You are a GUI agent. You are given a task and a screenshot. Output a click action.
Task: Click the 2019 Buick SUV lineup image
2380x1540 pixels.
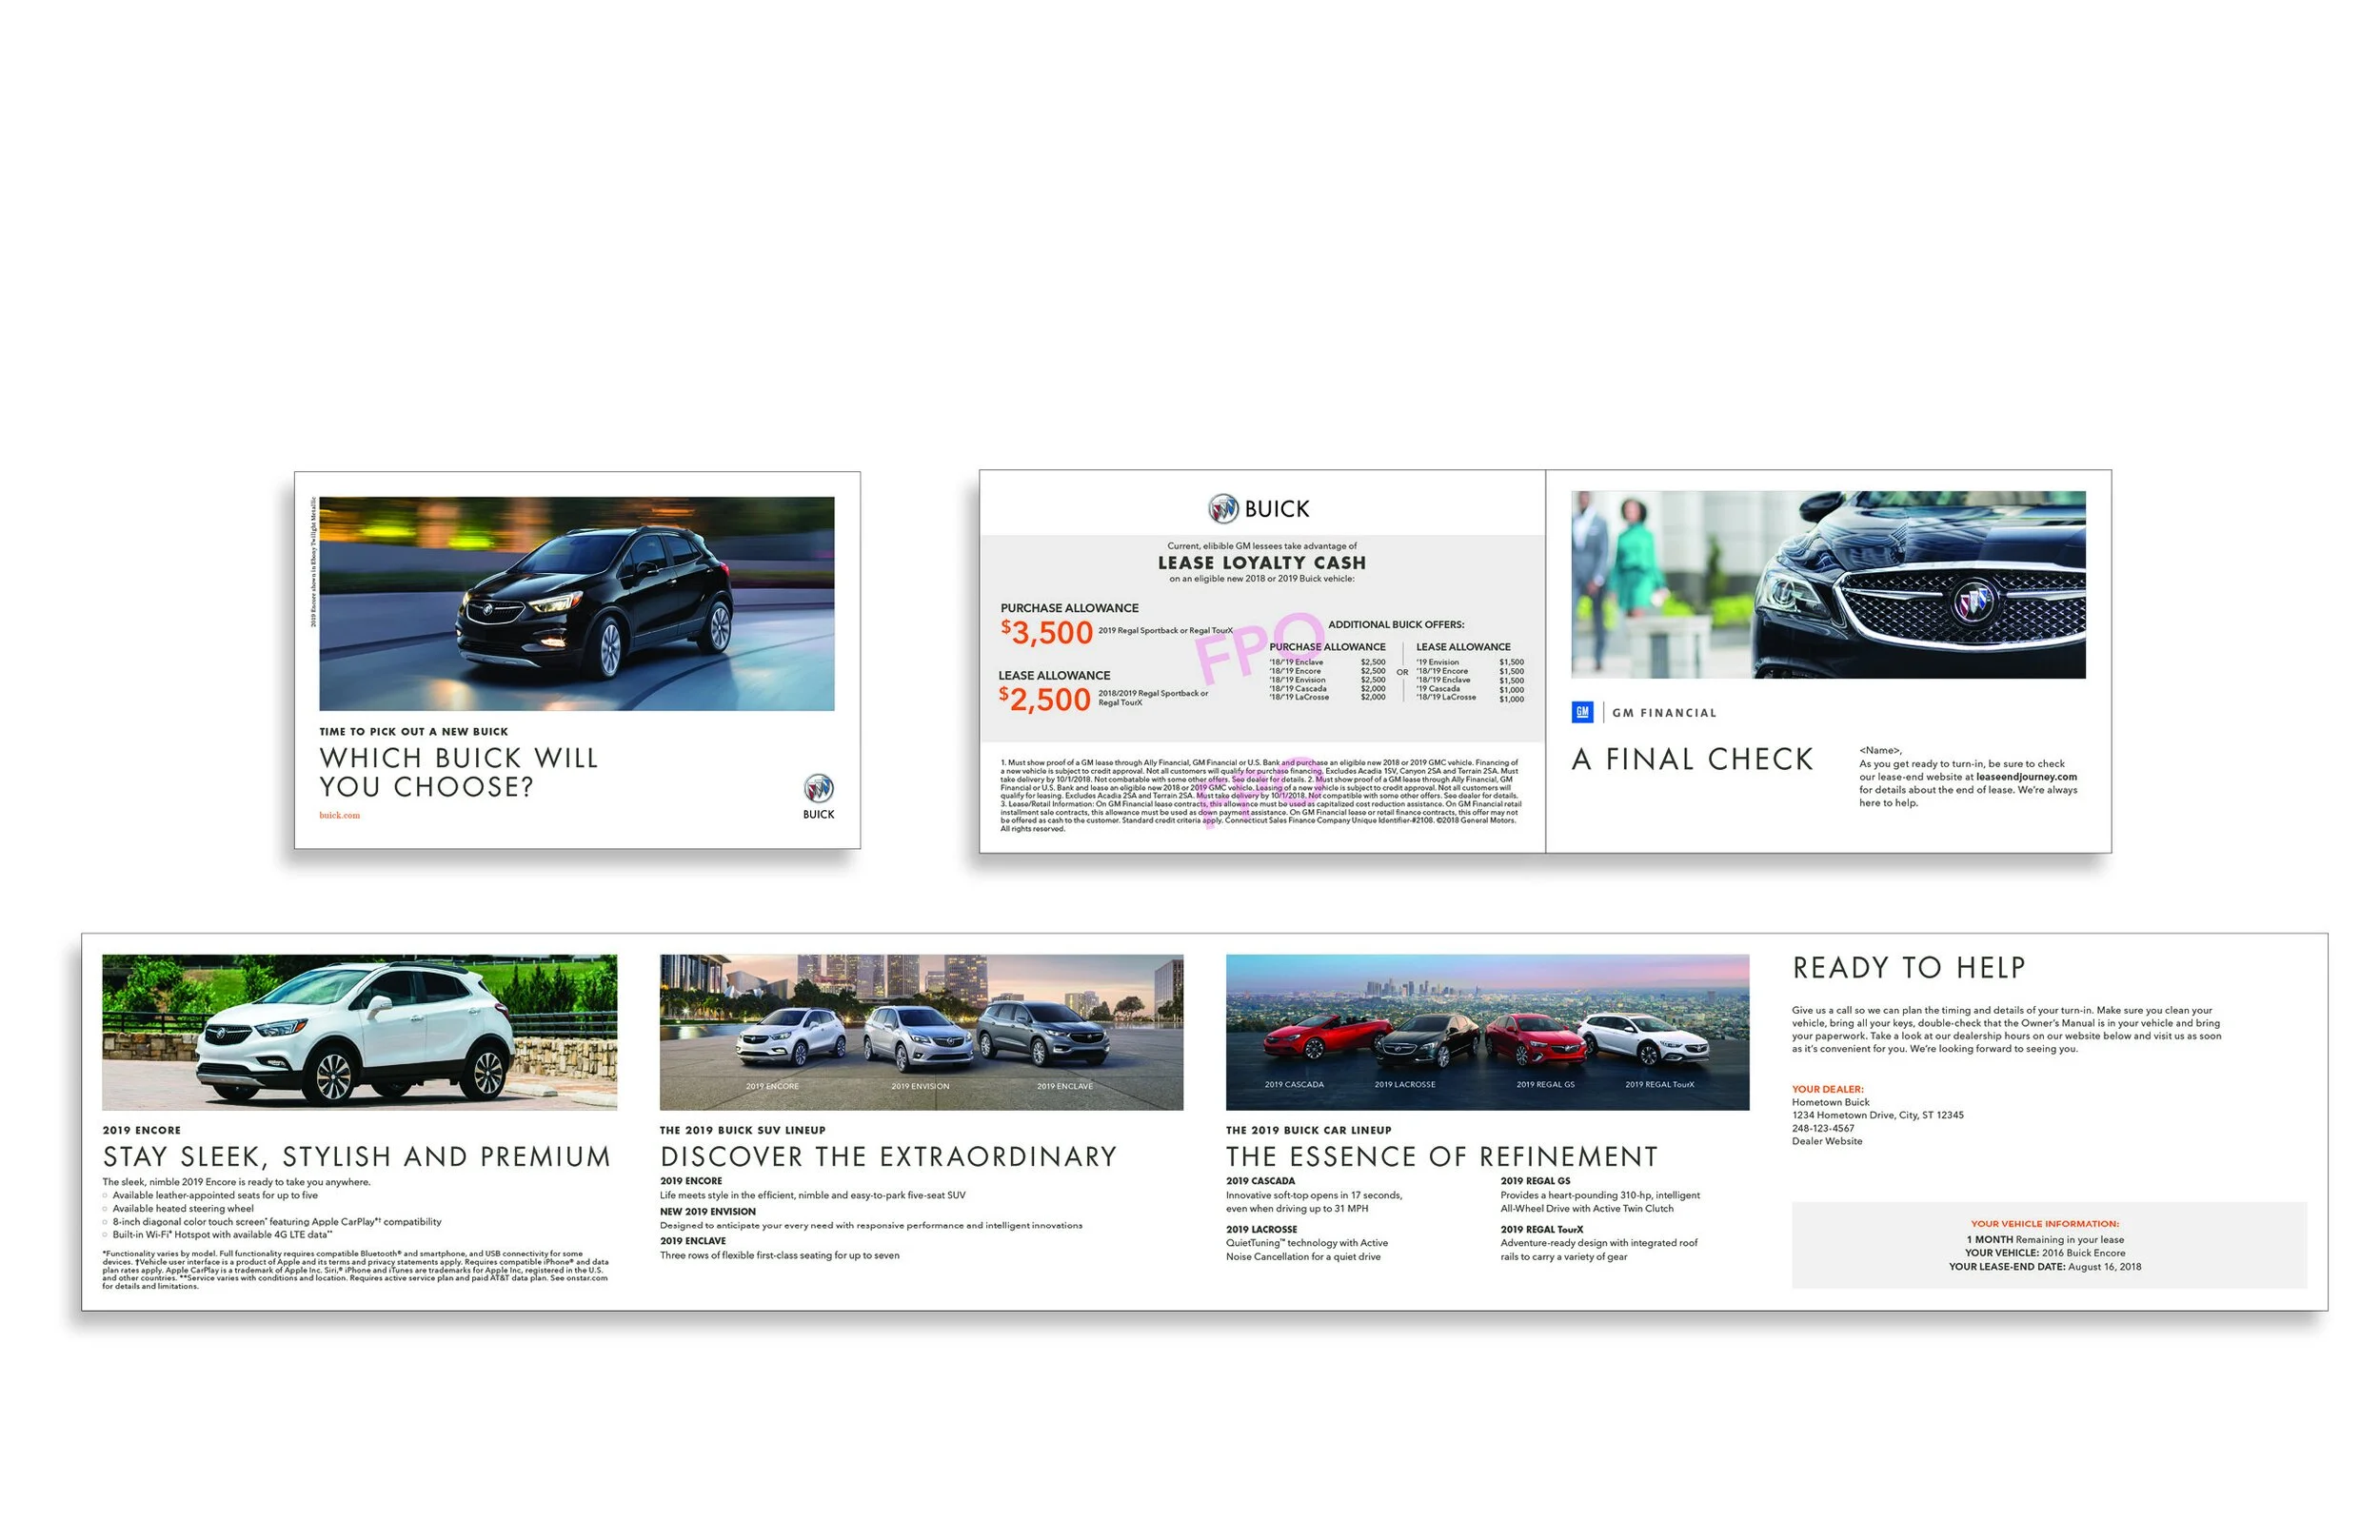(920, 1032)
